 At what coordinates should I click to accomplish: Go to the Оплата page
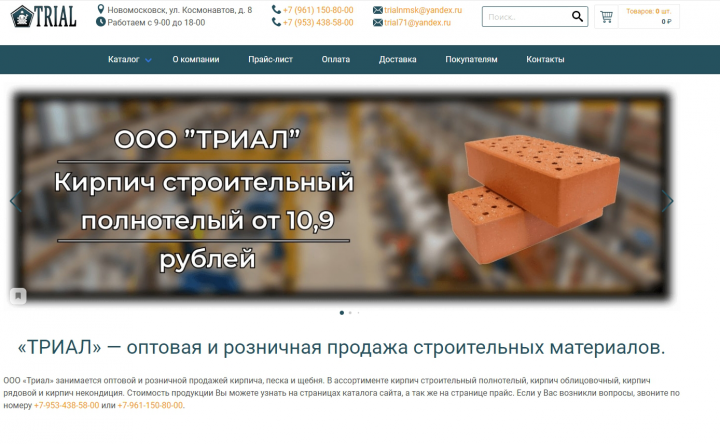(x=336, y=59)
